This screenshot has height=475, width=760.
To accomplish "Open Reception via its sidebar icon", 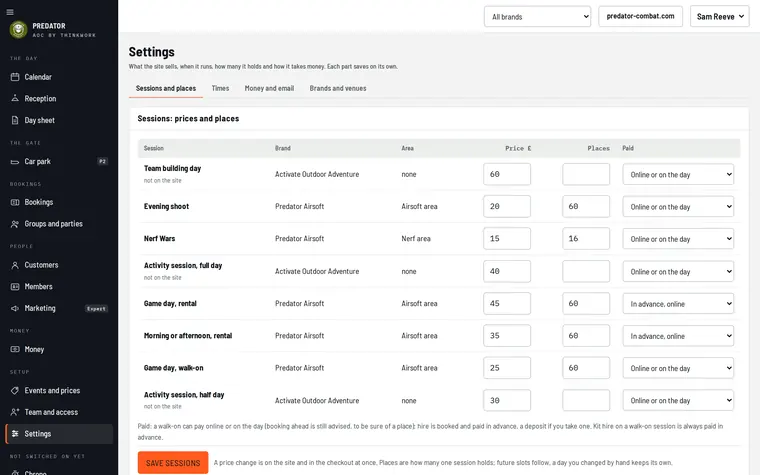I will [15, 98].
